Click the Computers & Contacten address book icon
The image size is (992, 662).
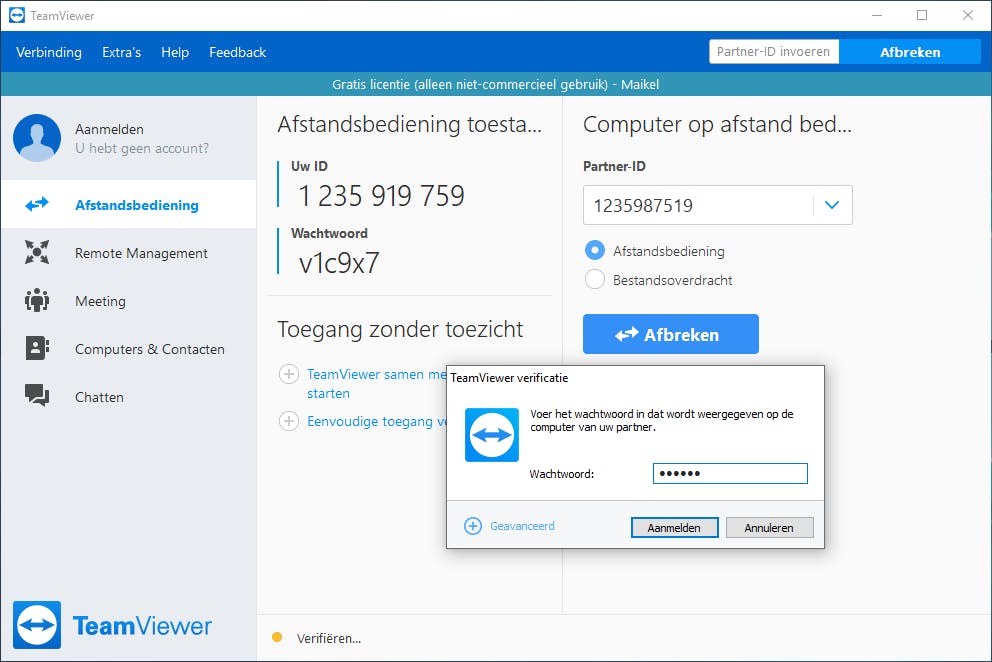pyautogui.click(x=37, y=348)
